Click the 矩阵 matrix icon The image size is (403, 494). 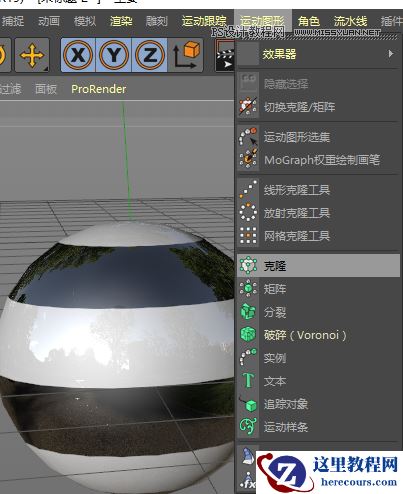(x=248, y=288)
